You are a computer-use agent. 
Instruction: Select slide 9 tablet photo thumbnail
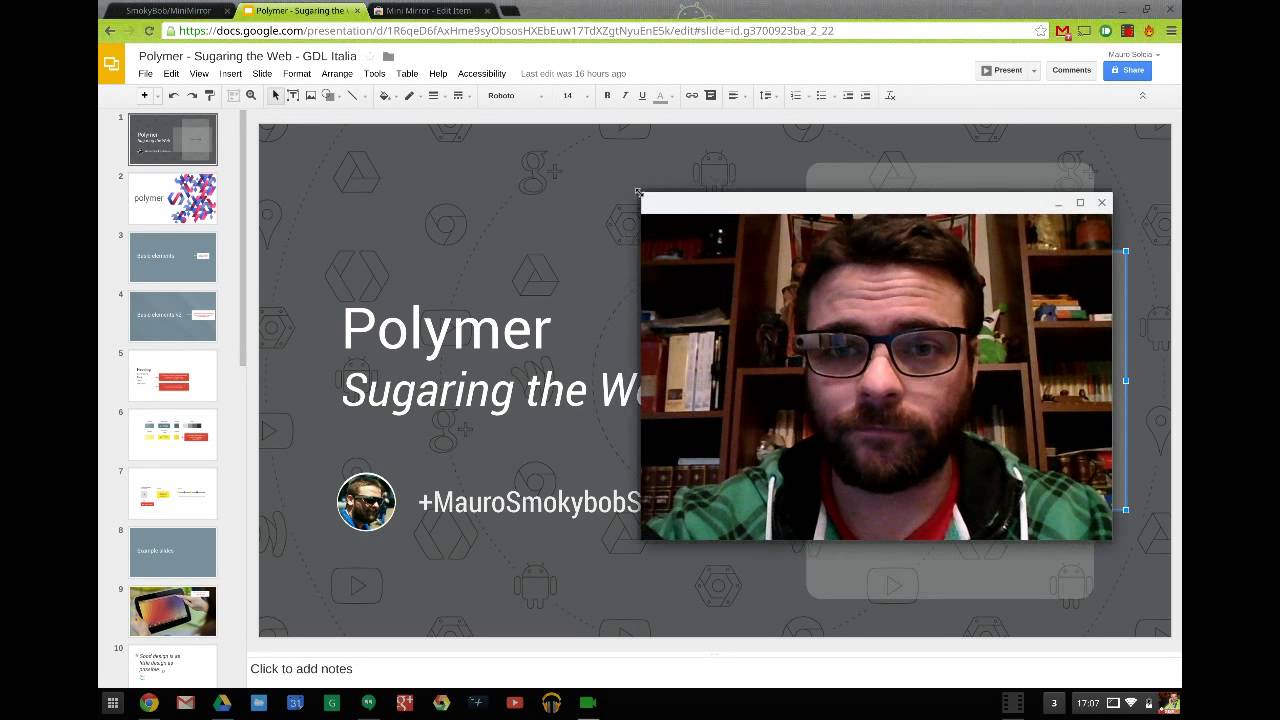click(x=173, y=611)
